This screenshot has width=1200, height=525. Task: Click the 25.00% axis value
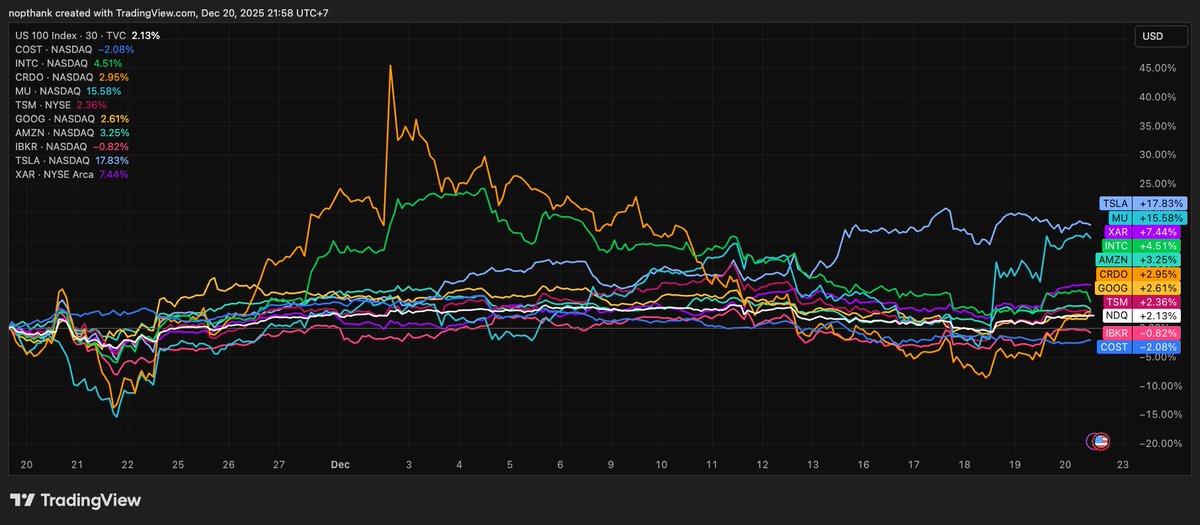1158,184
